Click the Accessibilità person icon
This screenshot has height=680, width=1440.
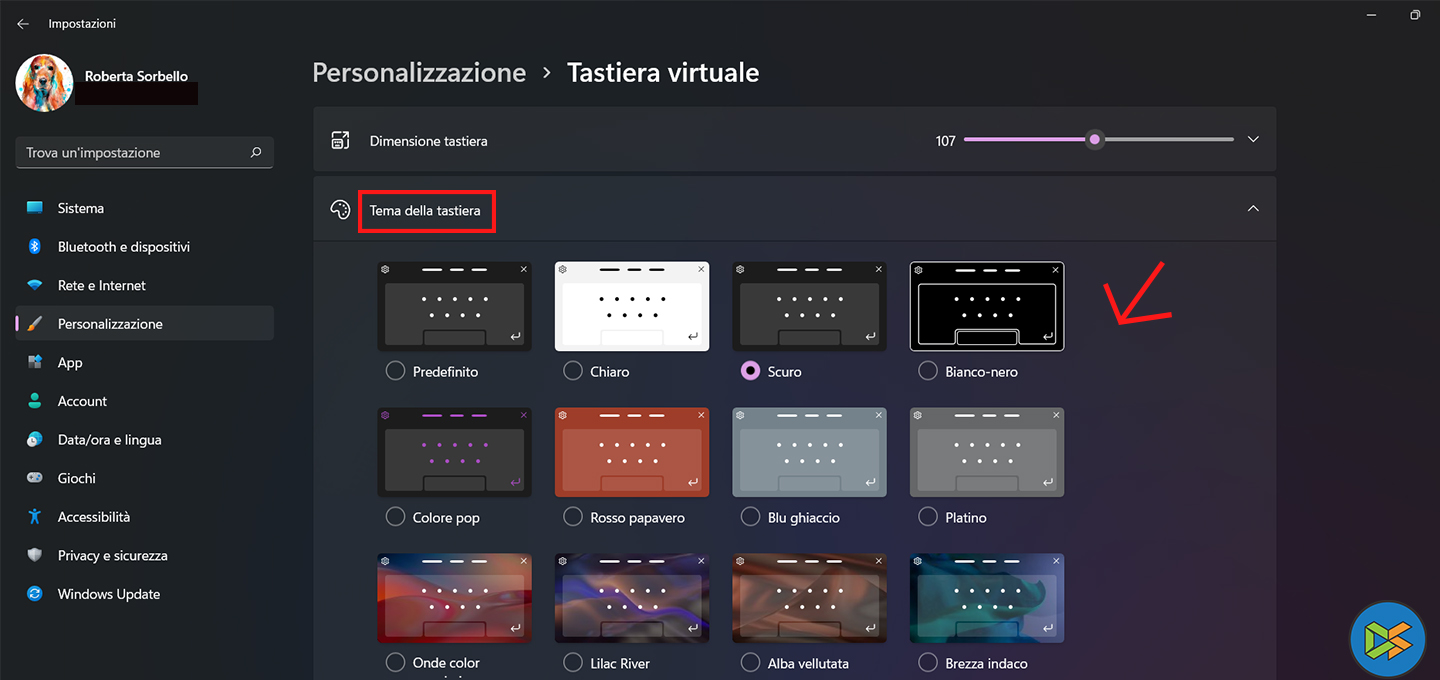(x=35, y=517)
